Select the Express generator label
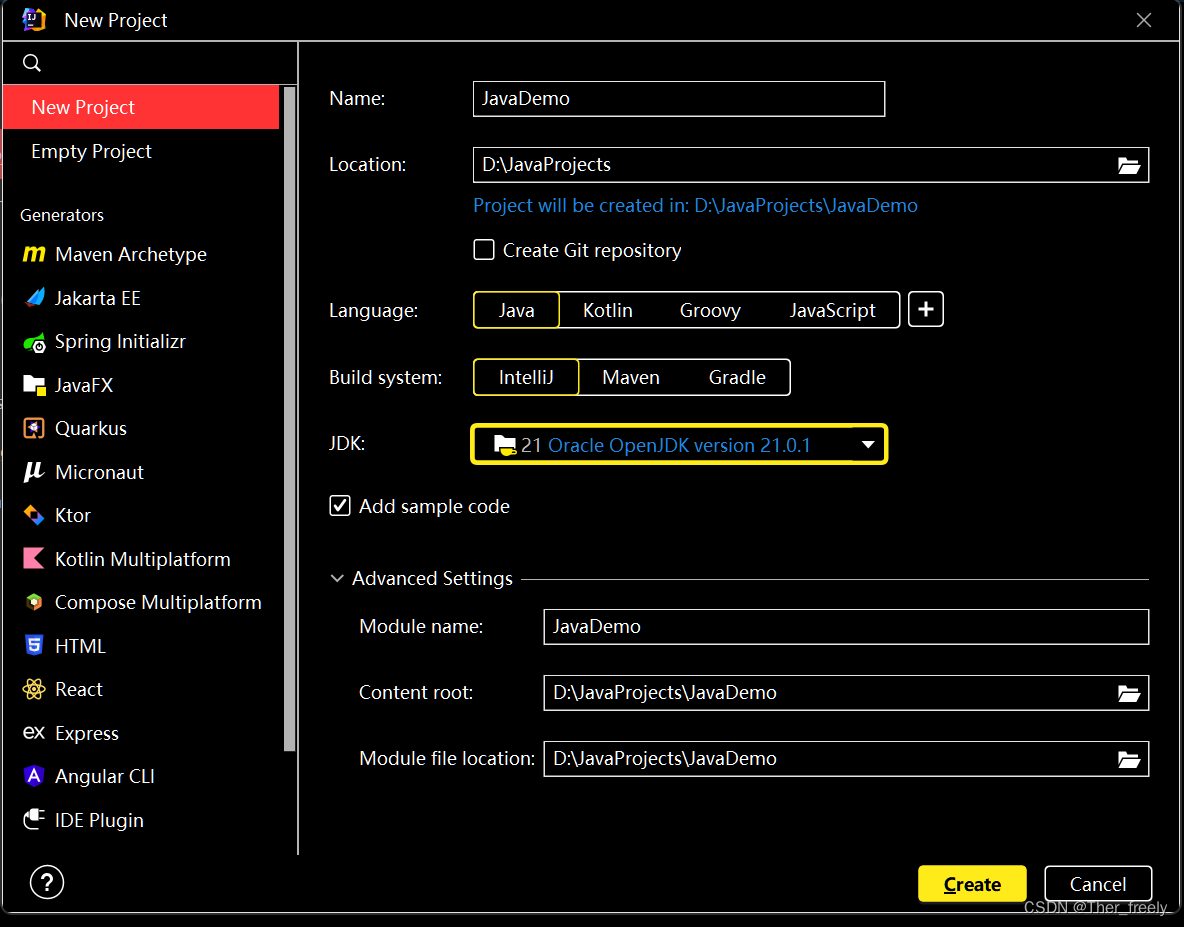 [x=87, y=733]
